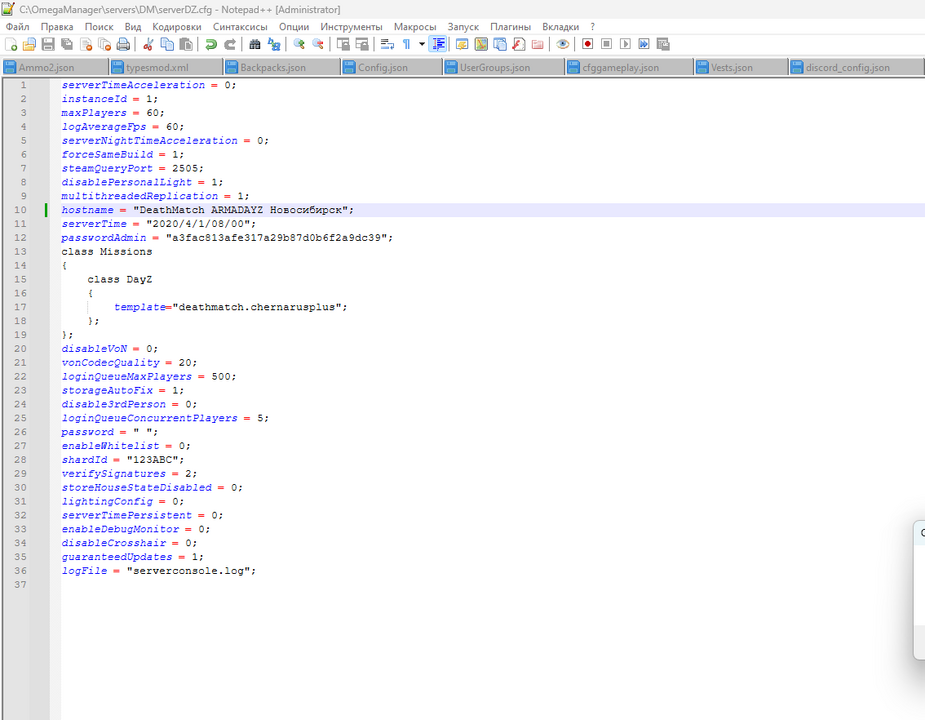This screenshot has width=925, height=720.
Task: Toggle synchronized vertical scrolling
Action: click(x=343, y=44)
